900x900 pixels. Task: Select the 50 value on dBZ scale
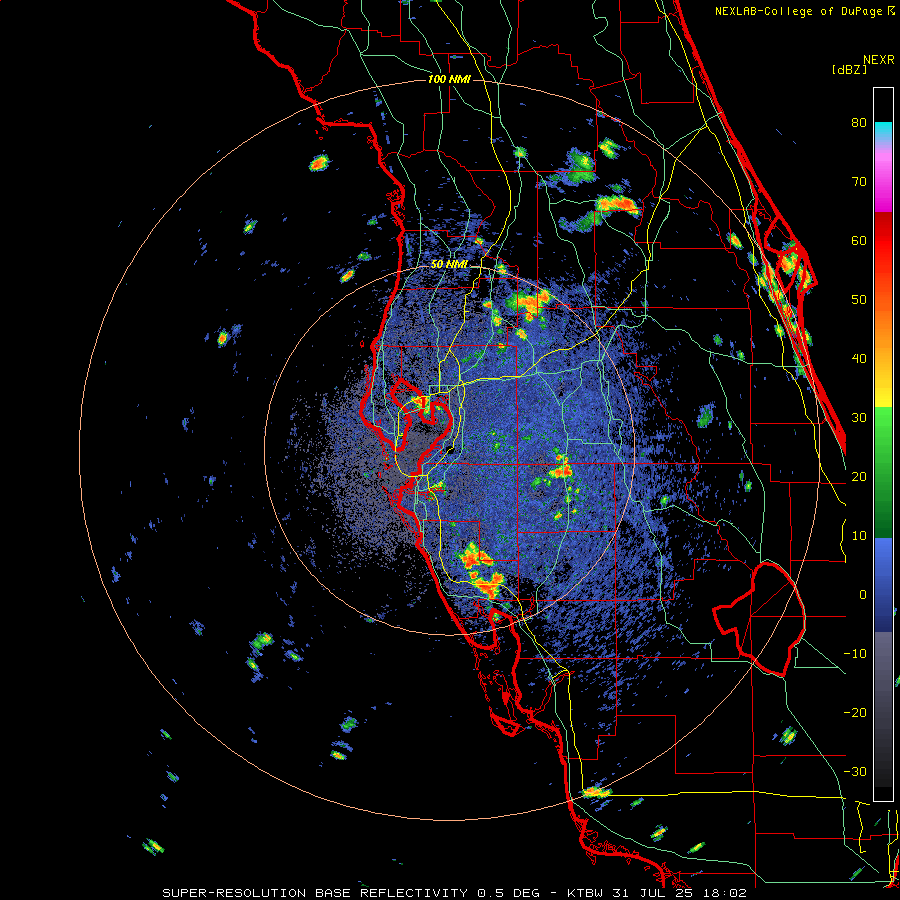859,300
